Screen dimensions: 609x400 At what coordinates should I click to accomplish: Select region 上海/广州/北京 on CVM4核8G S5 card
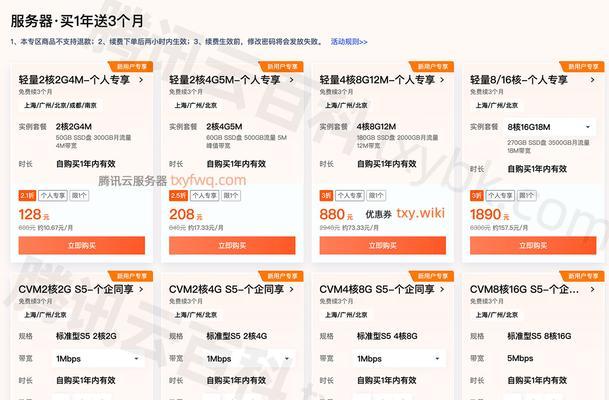(346, 315)
